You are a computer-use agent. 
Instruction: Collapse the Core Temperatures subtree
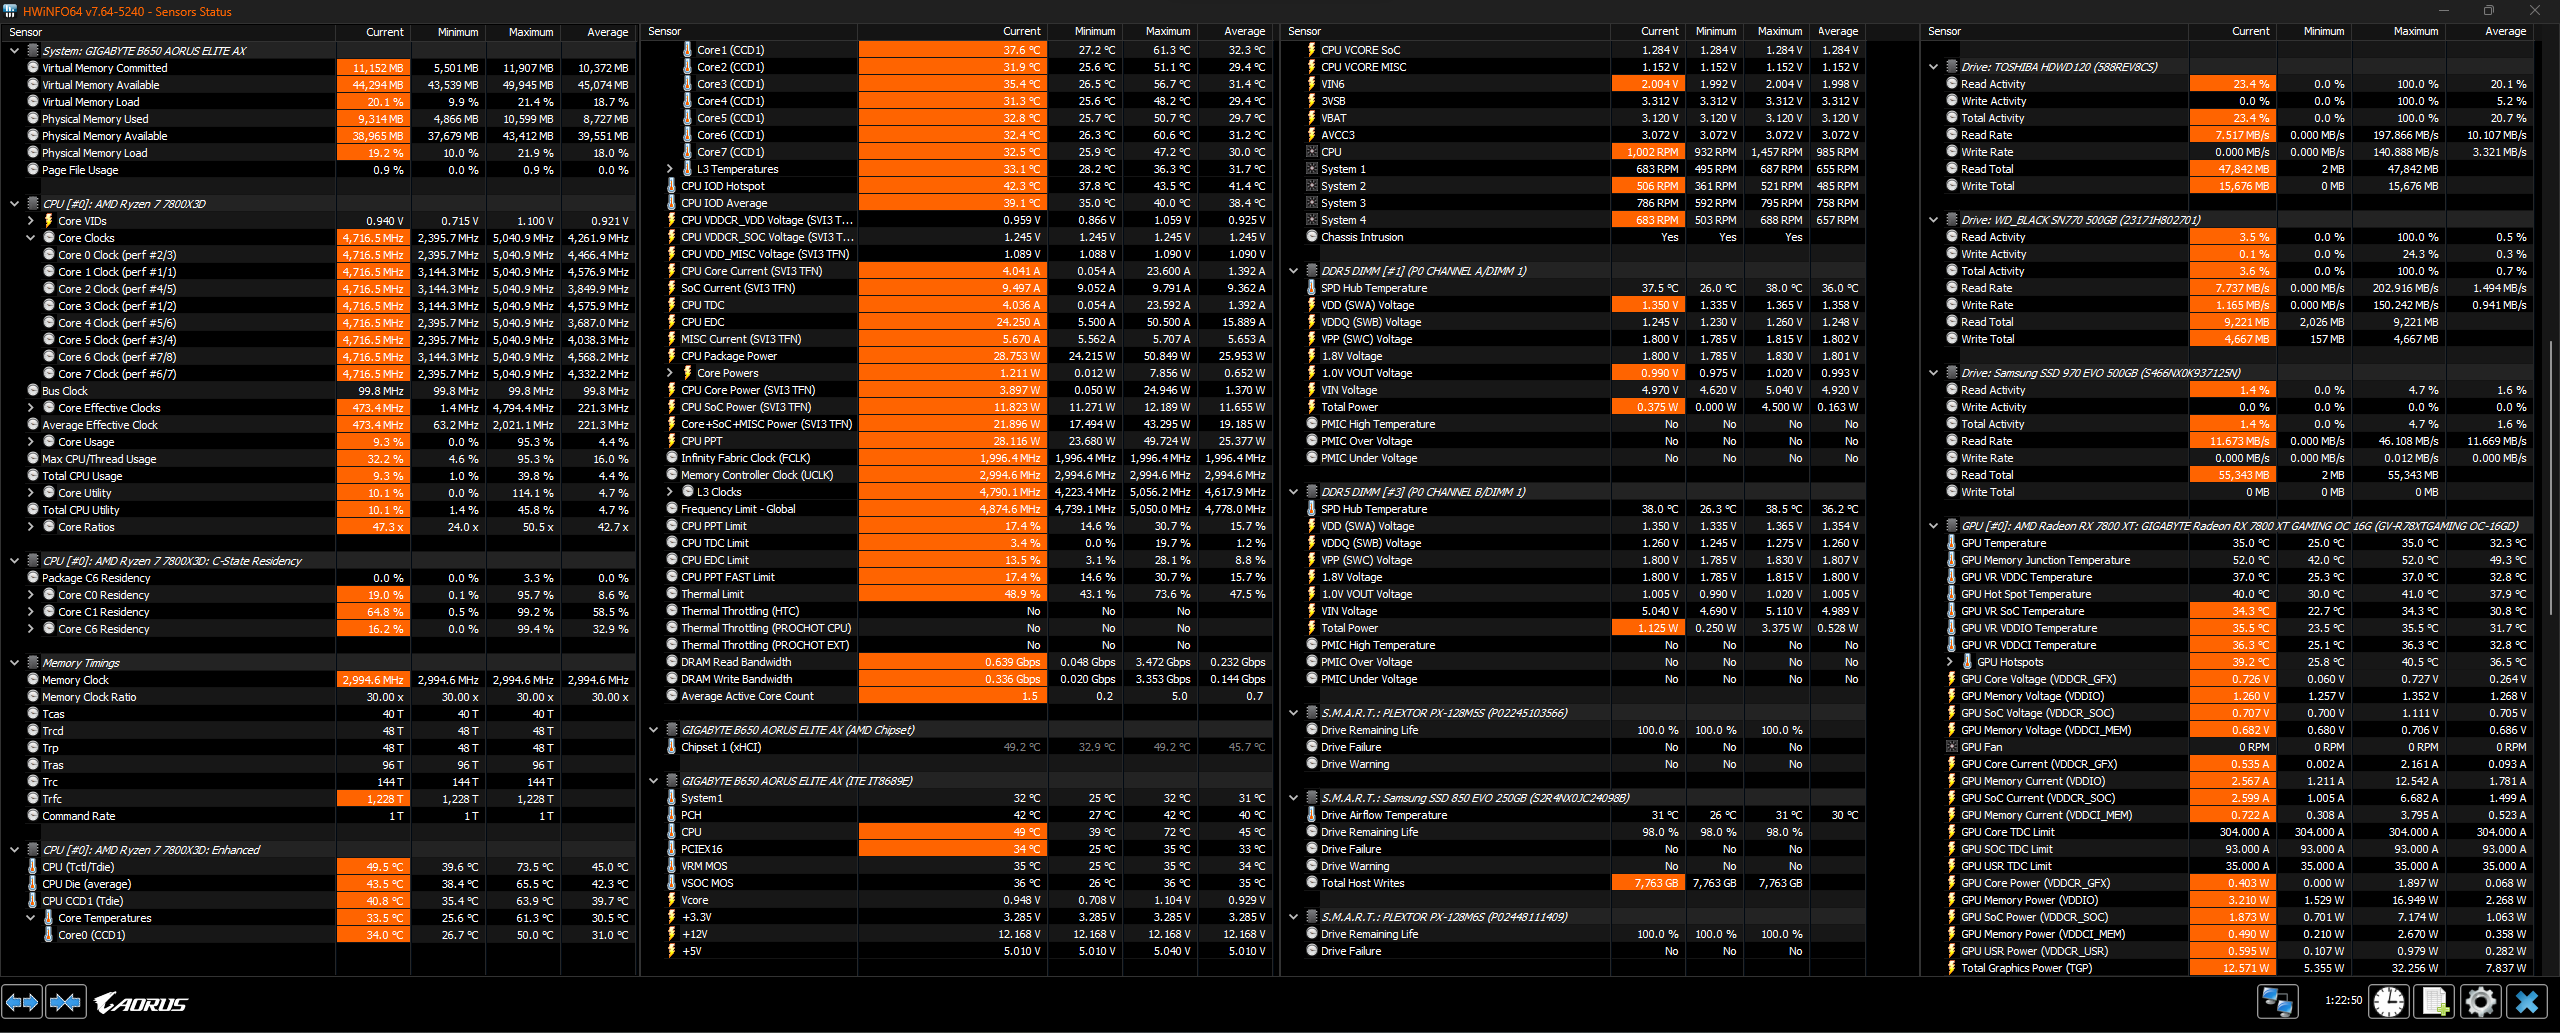tap(31, 918)
